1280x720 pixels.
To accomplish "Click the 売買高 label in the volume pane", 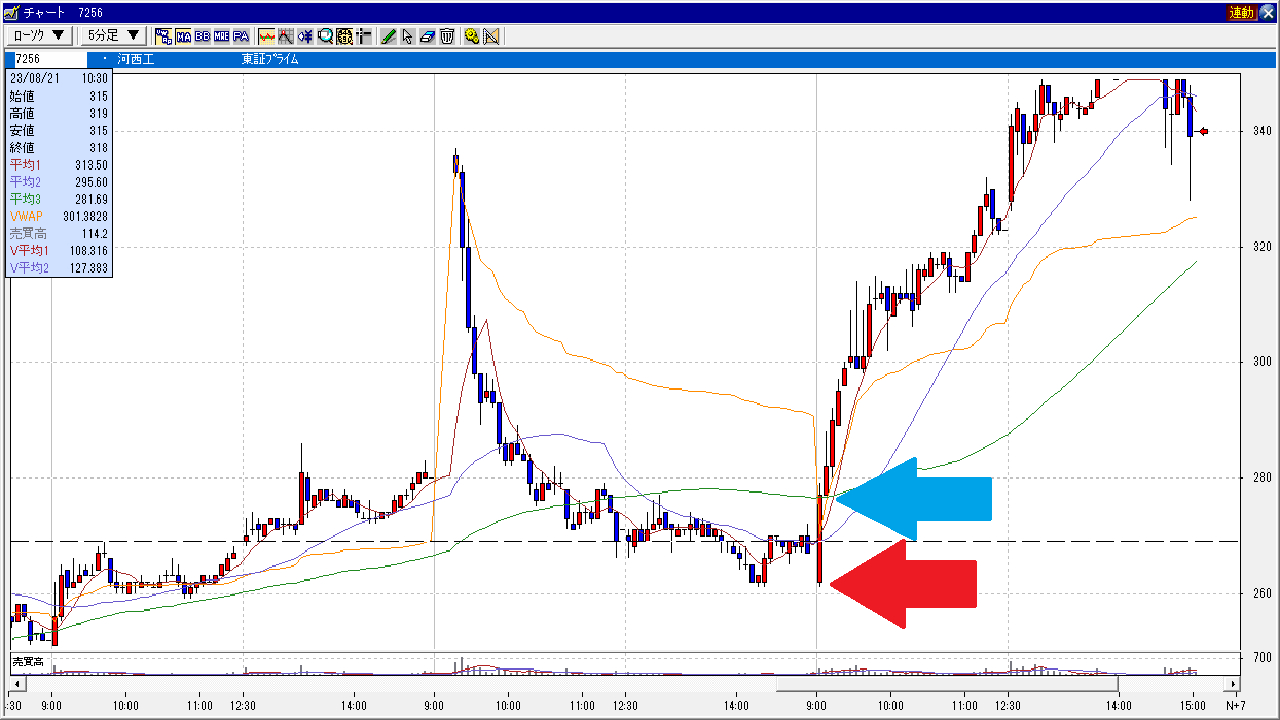I will coord(27,662).
